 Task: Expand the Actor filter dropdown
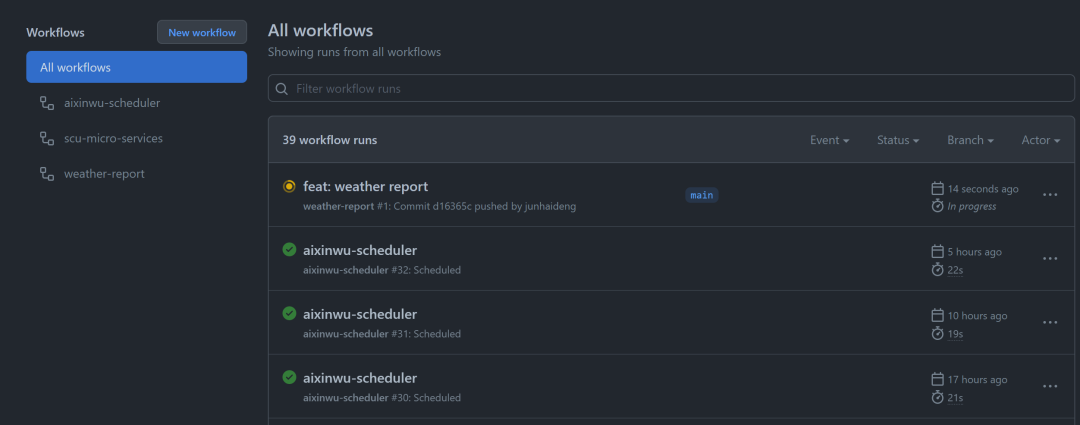[1040, 140]
